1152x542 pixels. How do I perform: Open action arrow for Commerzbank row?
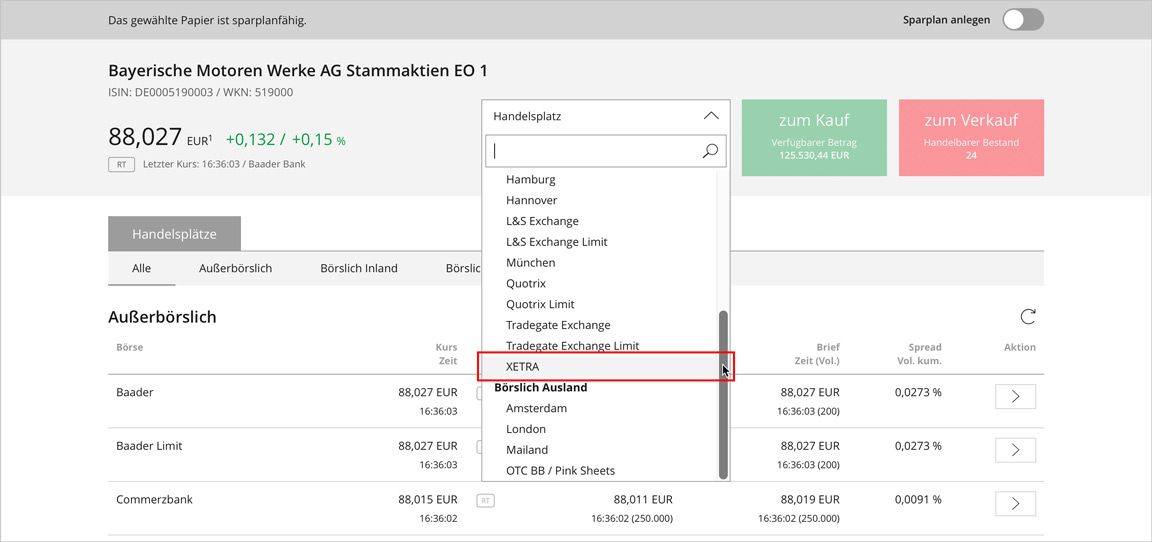(1015, 504)
